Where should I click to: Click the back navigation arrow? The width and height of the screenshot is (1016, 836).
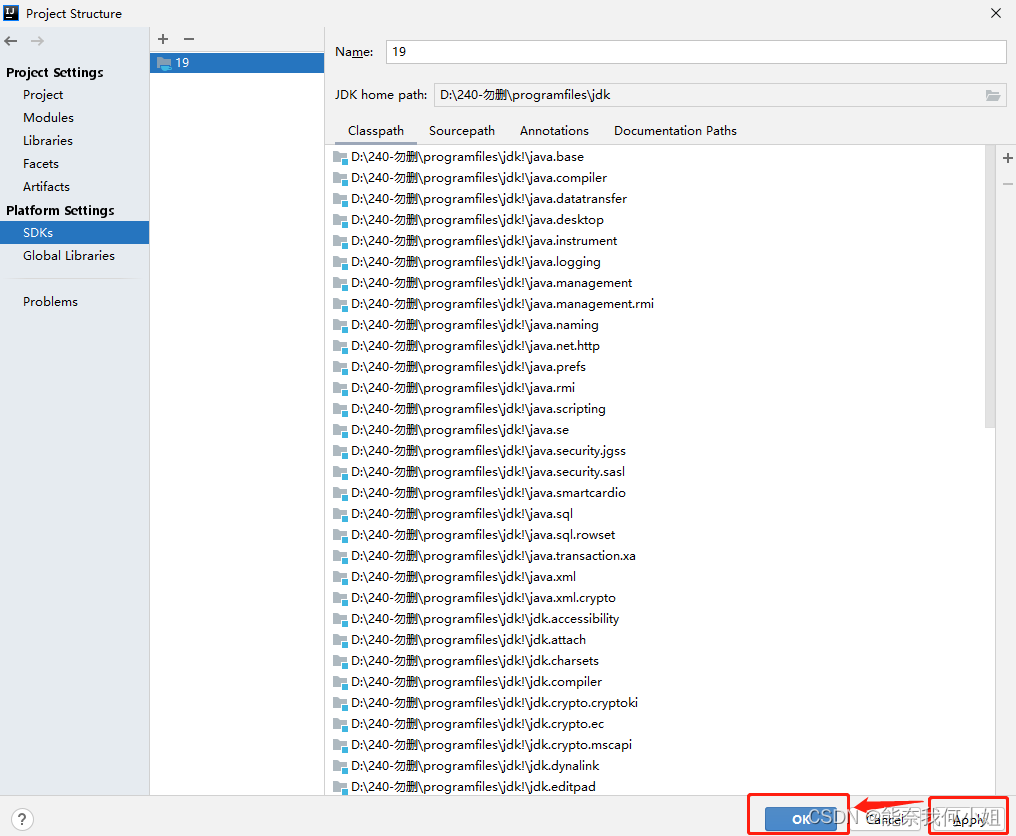(10, 41)
